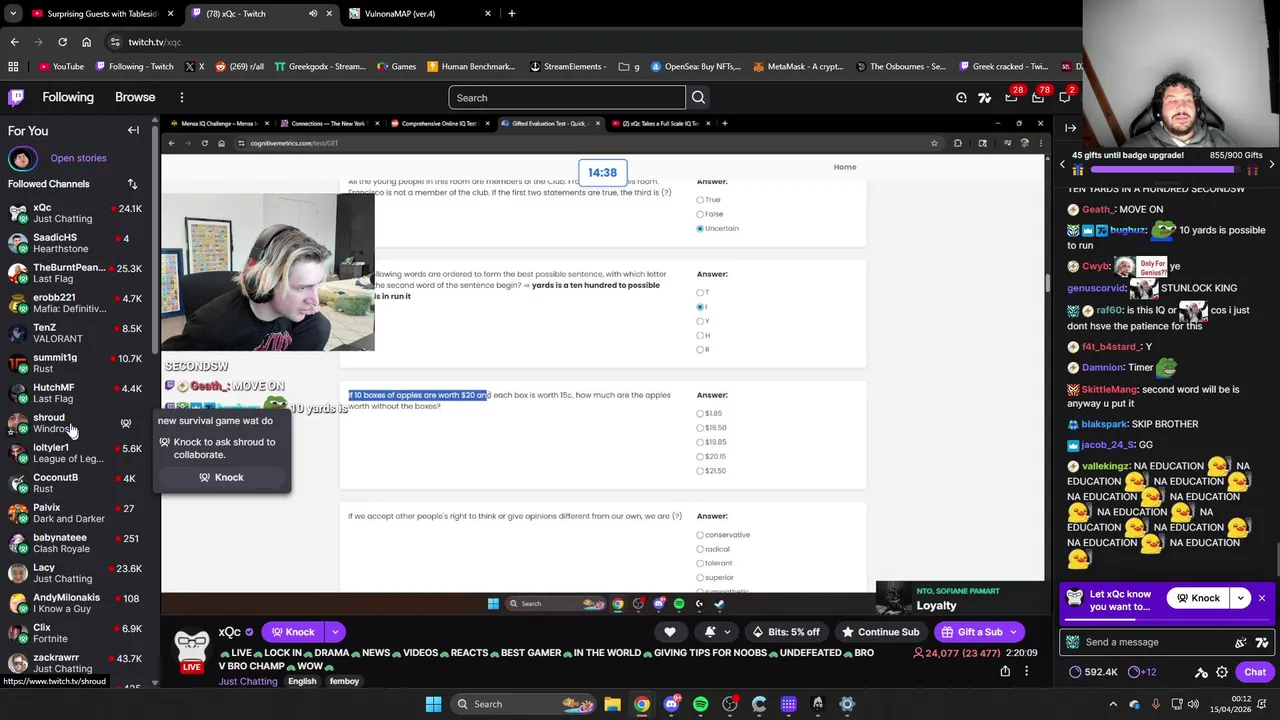Screen dimensions: 1280x720
Task: Click the heart follow button under stream
Action: click(x=670, y=632)
